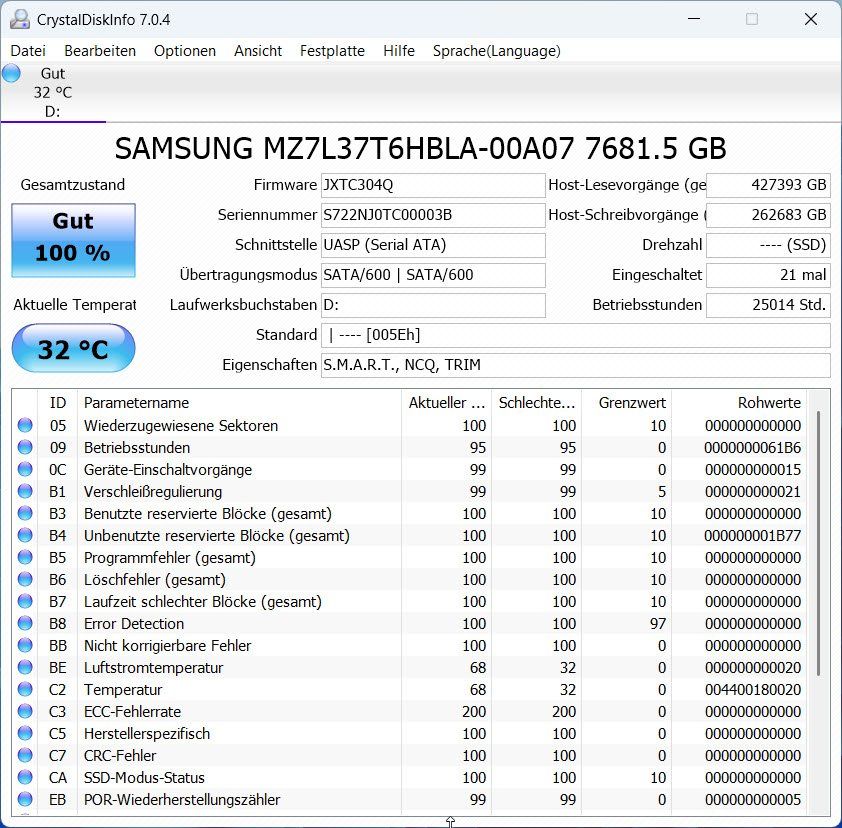Click status orb of row B7 Laufzeit schlechter Blöcke
The height and width of the screenshot is (828, 842).
coord(25,601)
